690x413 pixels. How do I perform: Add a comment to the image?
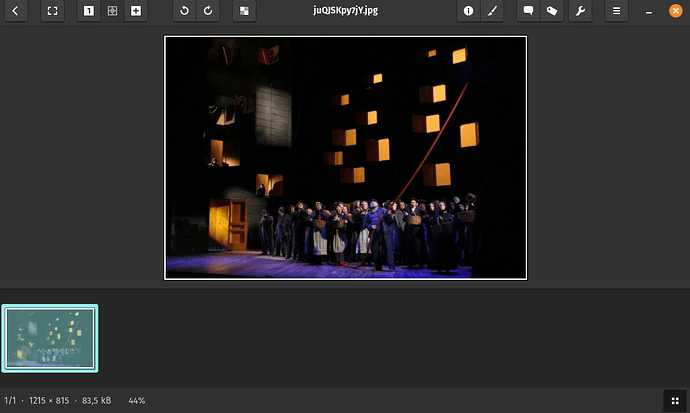tap(528, 11)
